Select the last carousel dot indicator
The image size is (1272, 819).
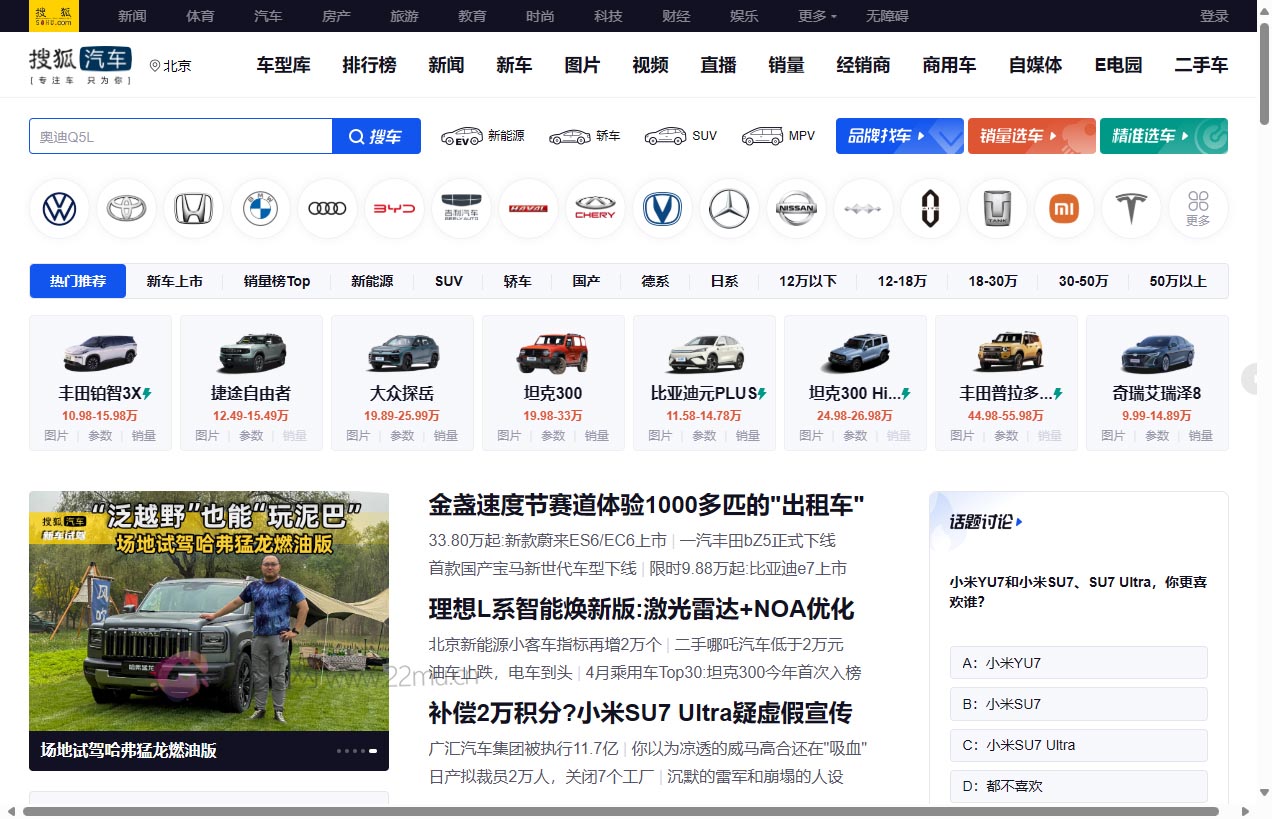(373, 750)
